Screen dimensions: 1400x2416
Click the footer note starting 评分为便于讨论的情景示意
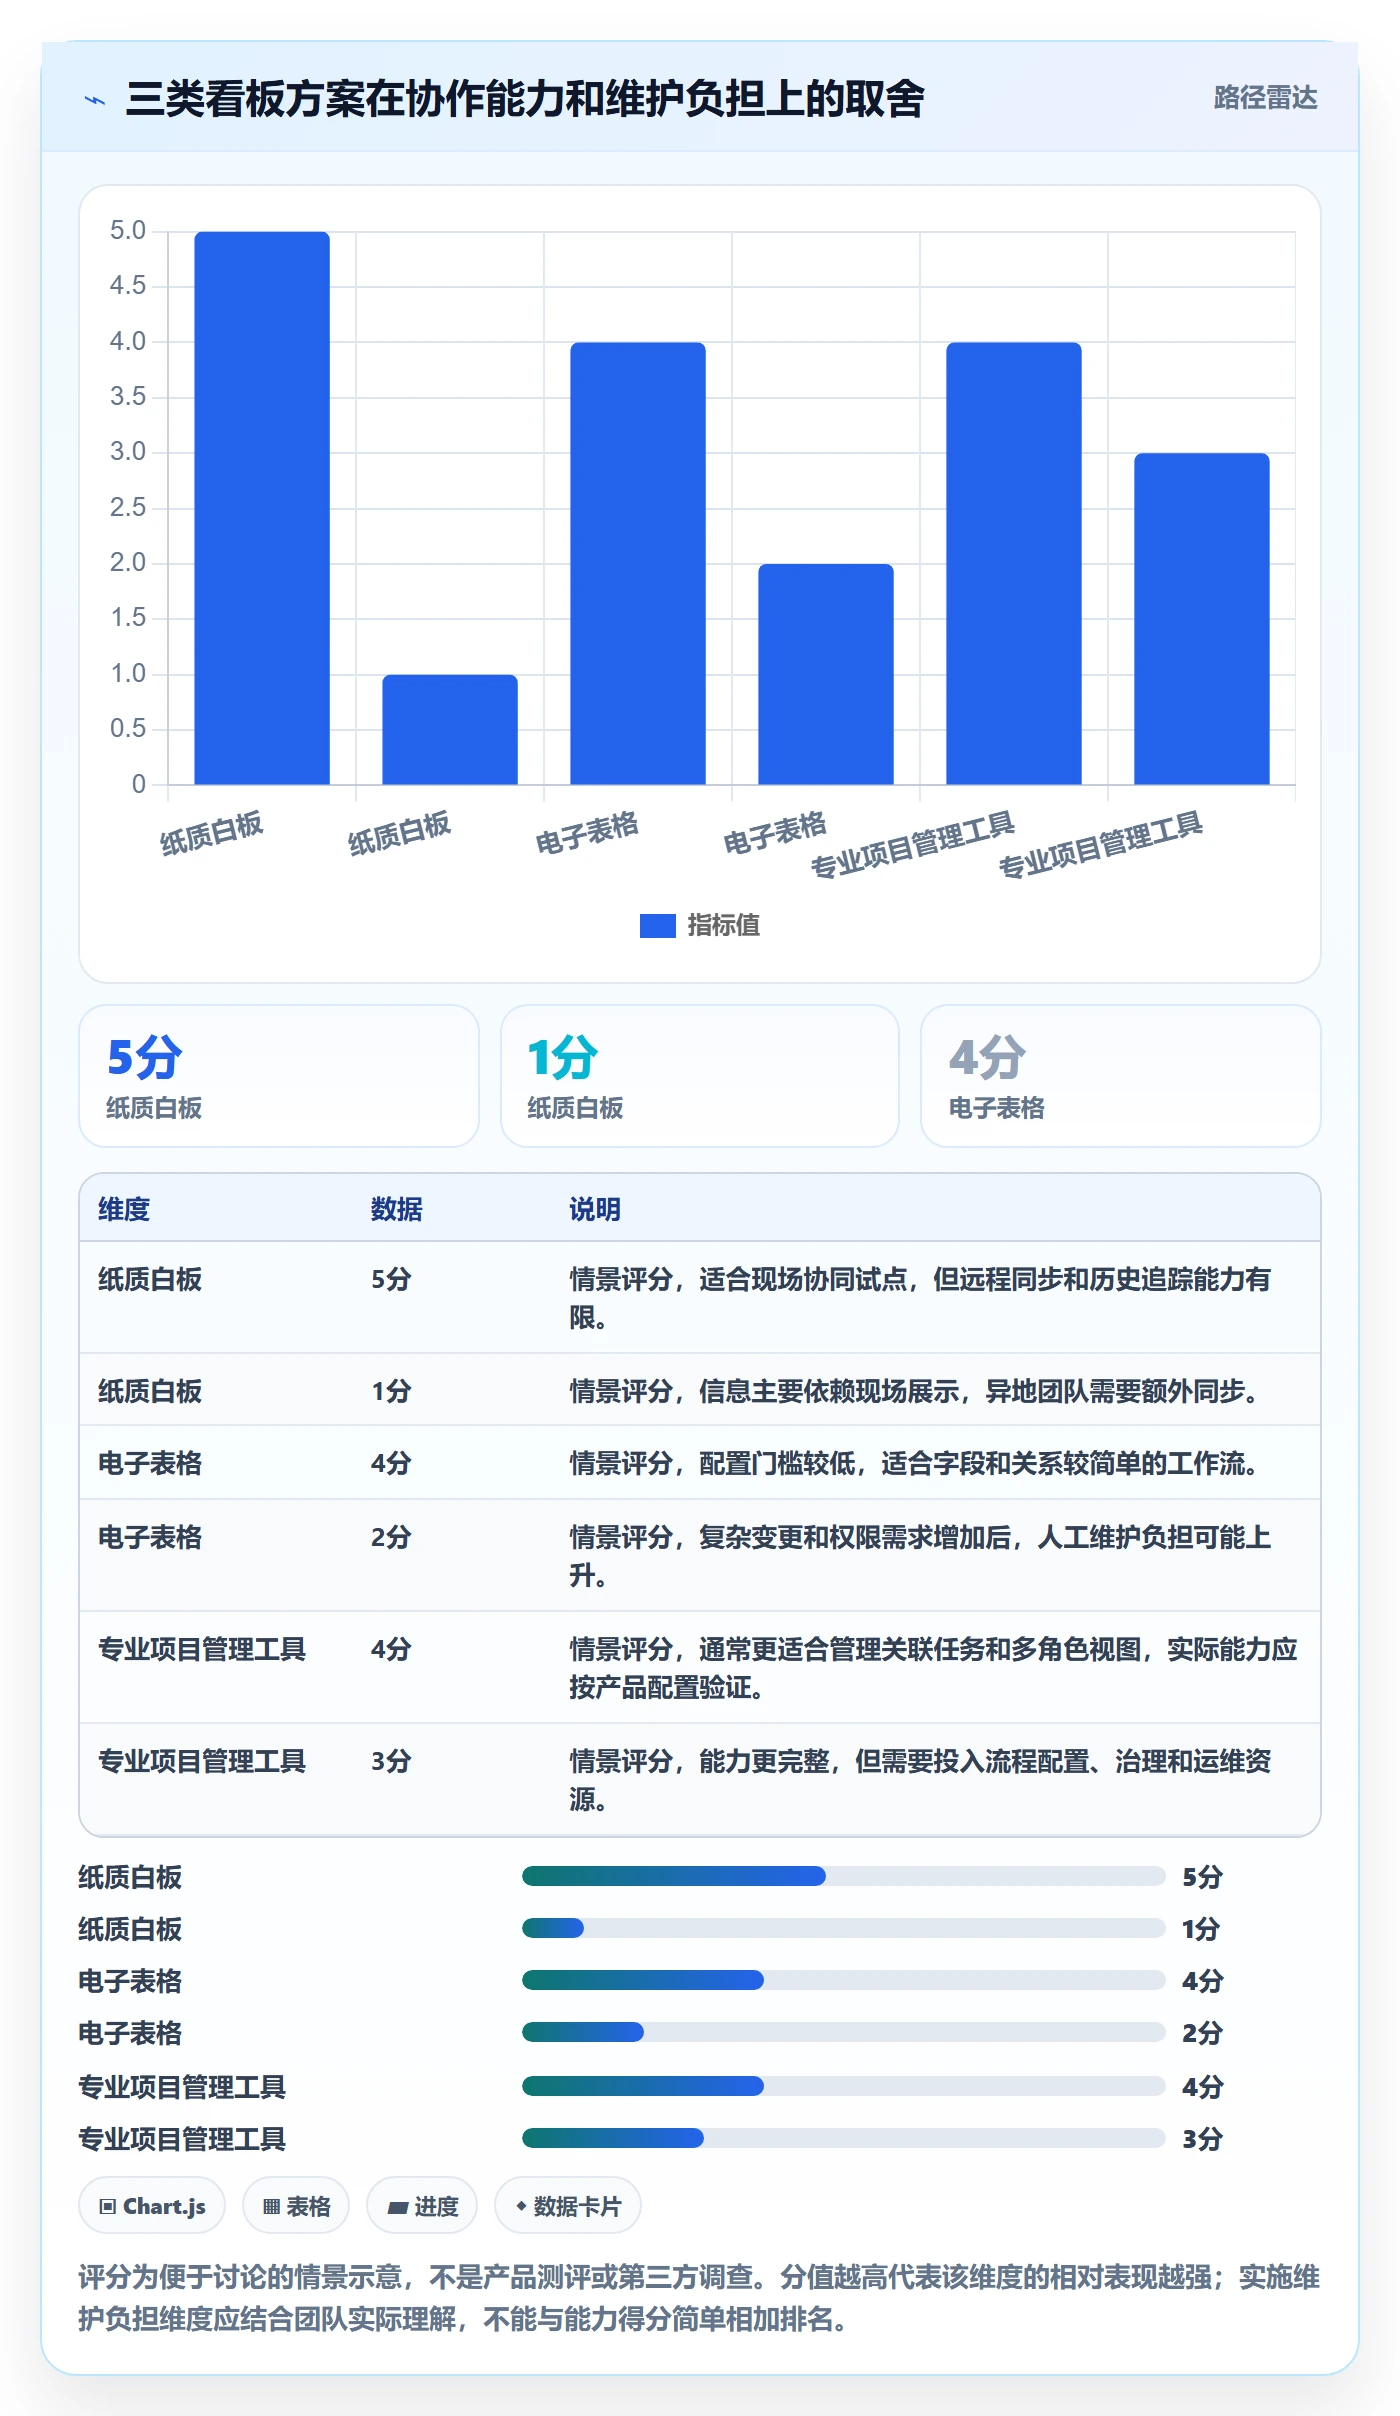699,2297
